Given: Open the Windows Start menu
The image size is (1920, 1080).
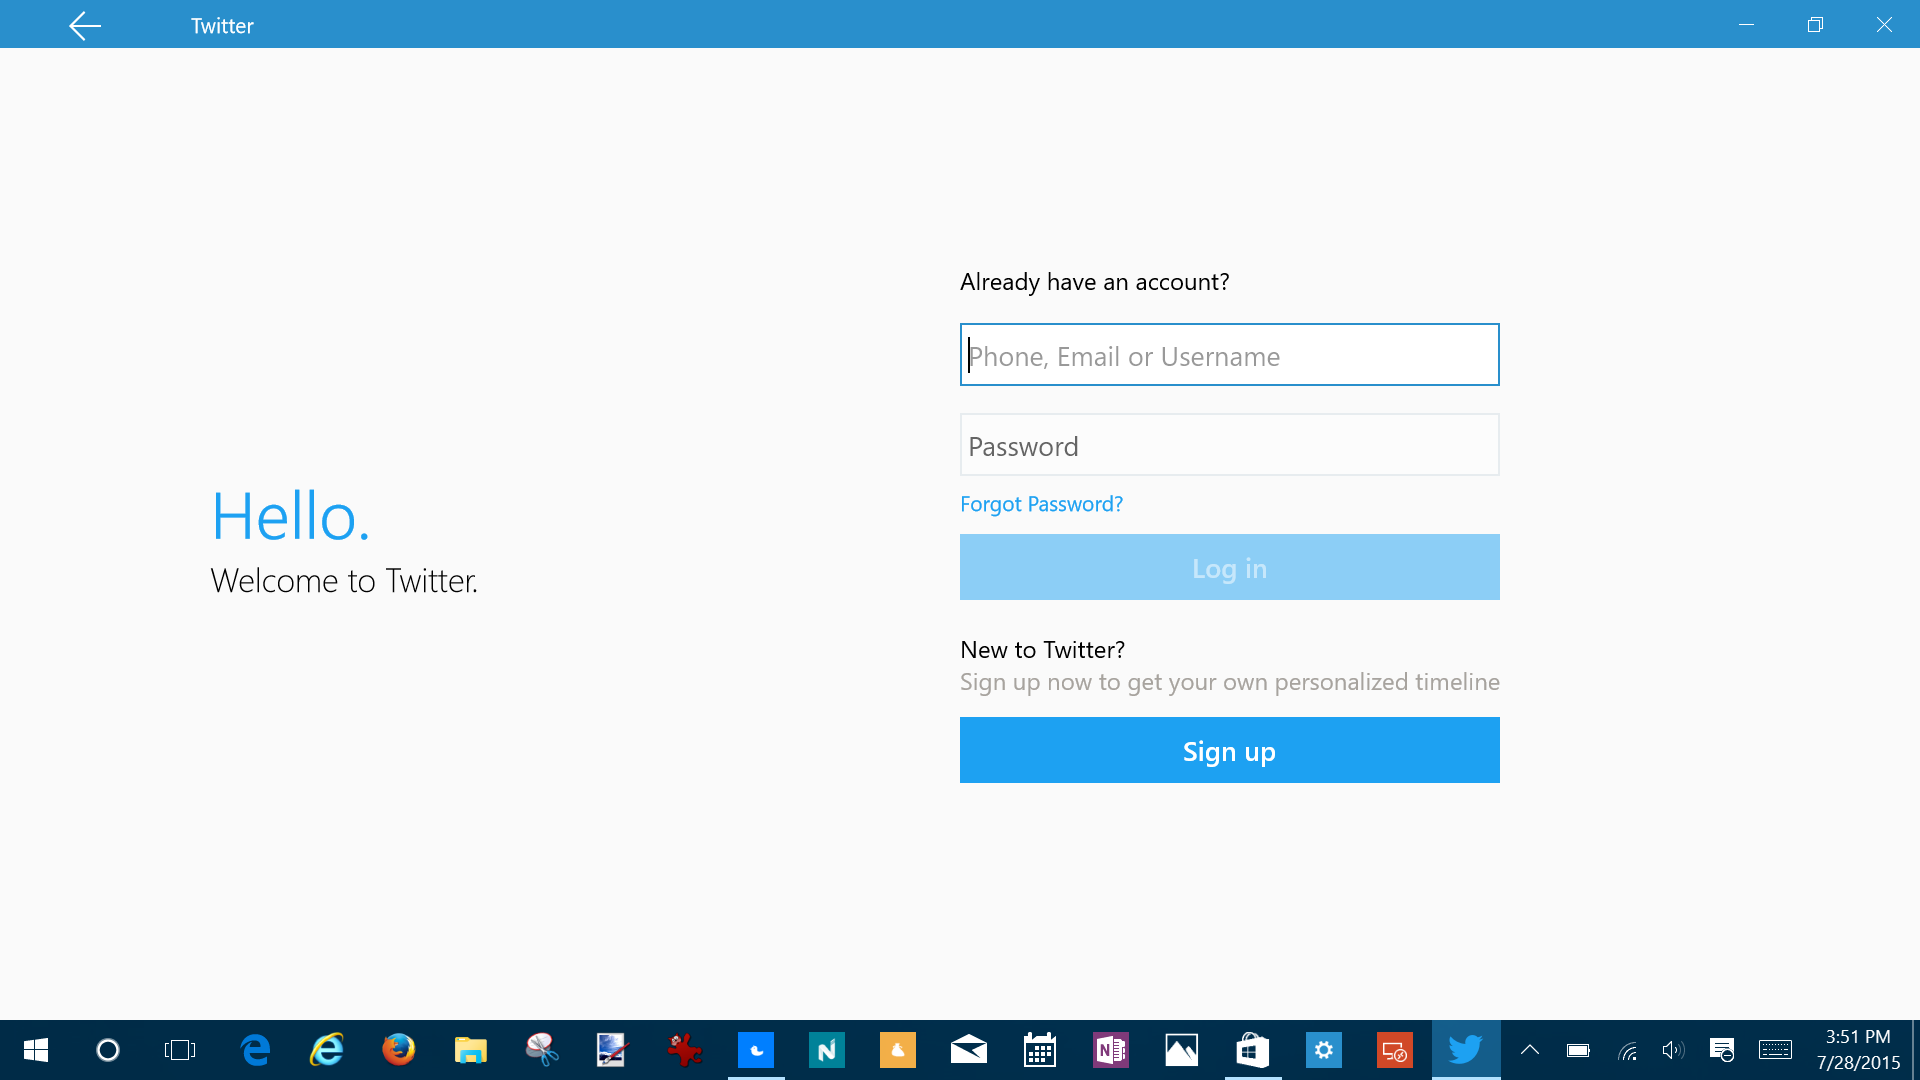Looking at the screenshot, I should (x=36, y=1050).
